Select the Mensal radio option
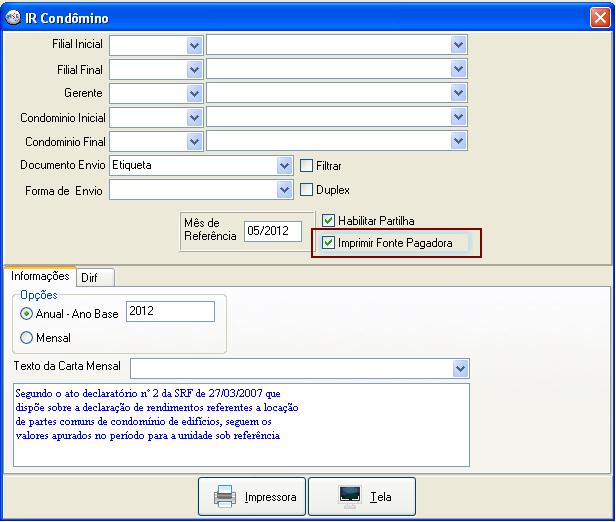The width and height of the screenshot is (616, 522). 26,338
